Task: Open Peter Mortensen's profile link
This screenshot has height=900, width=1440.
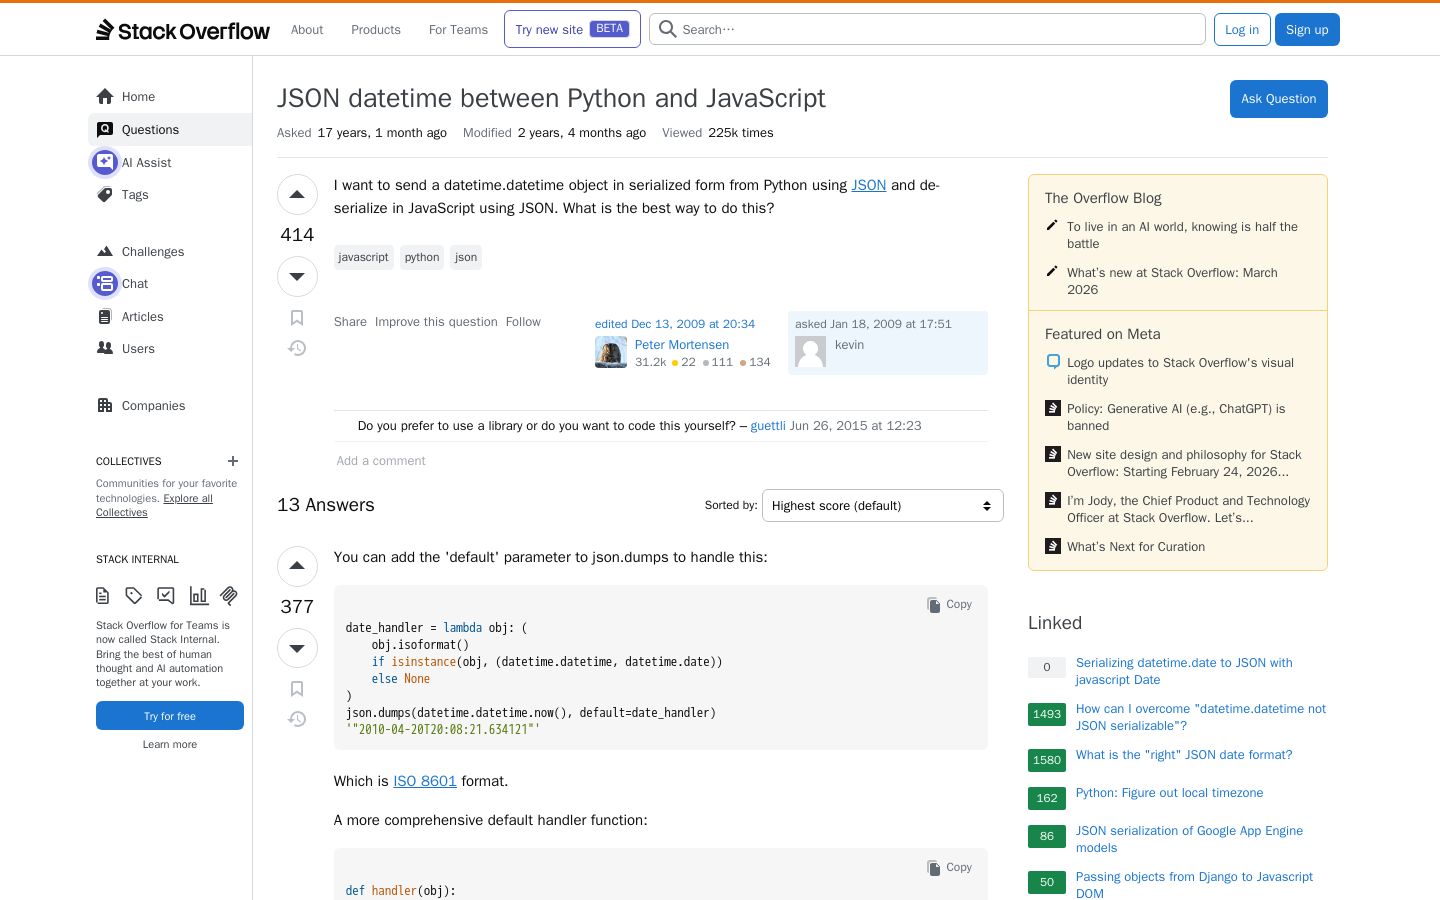Action: pos(682,345)
